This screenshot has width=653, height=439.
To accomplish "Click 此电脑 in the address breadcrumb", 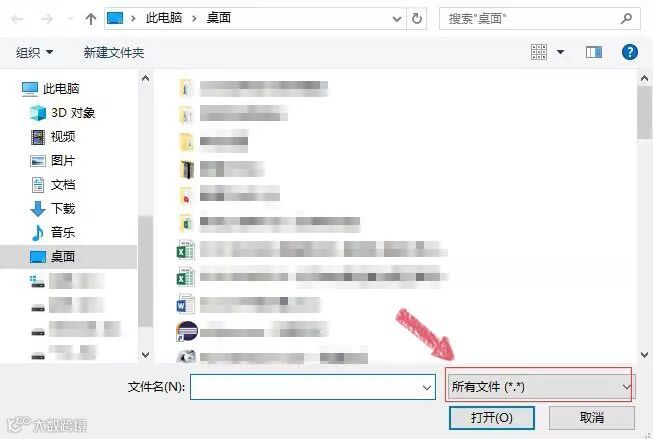I will tap(164, 18).
